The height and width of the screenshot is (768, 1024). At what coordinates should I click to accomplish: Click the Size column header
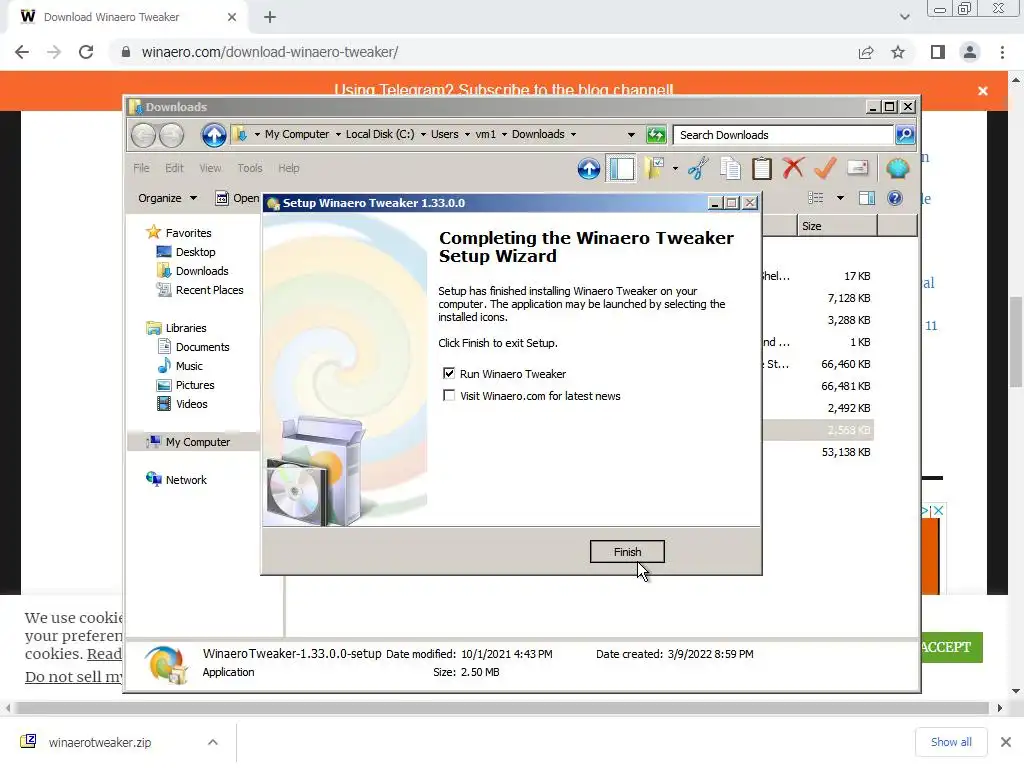coord(837,226)
